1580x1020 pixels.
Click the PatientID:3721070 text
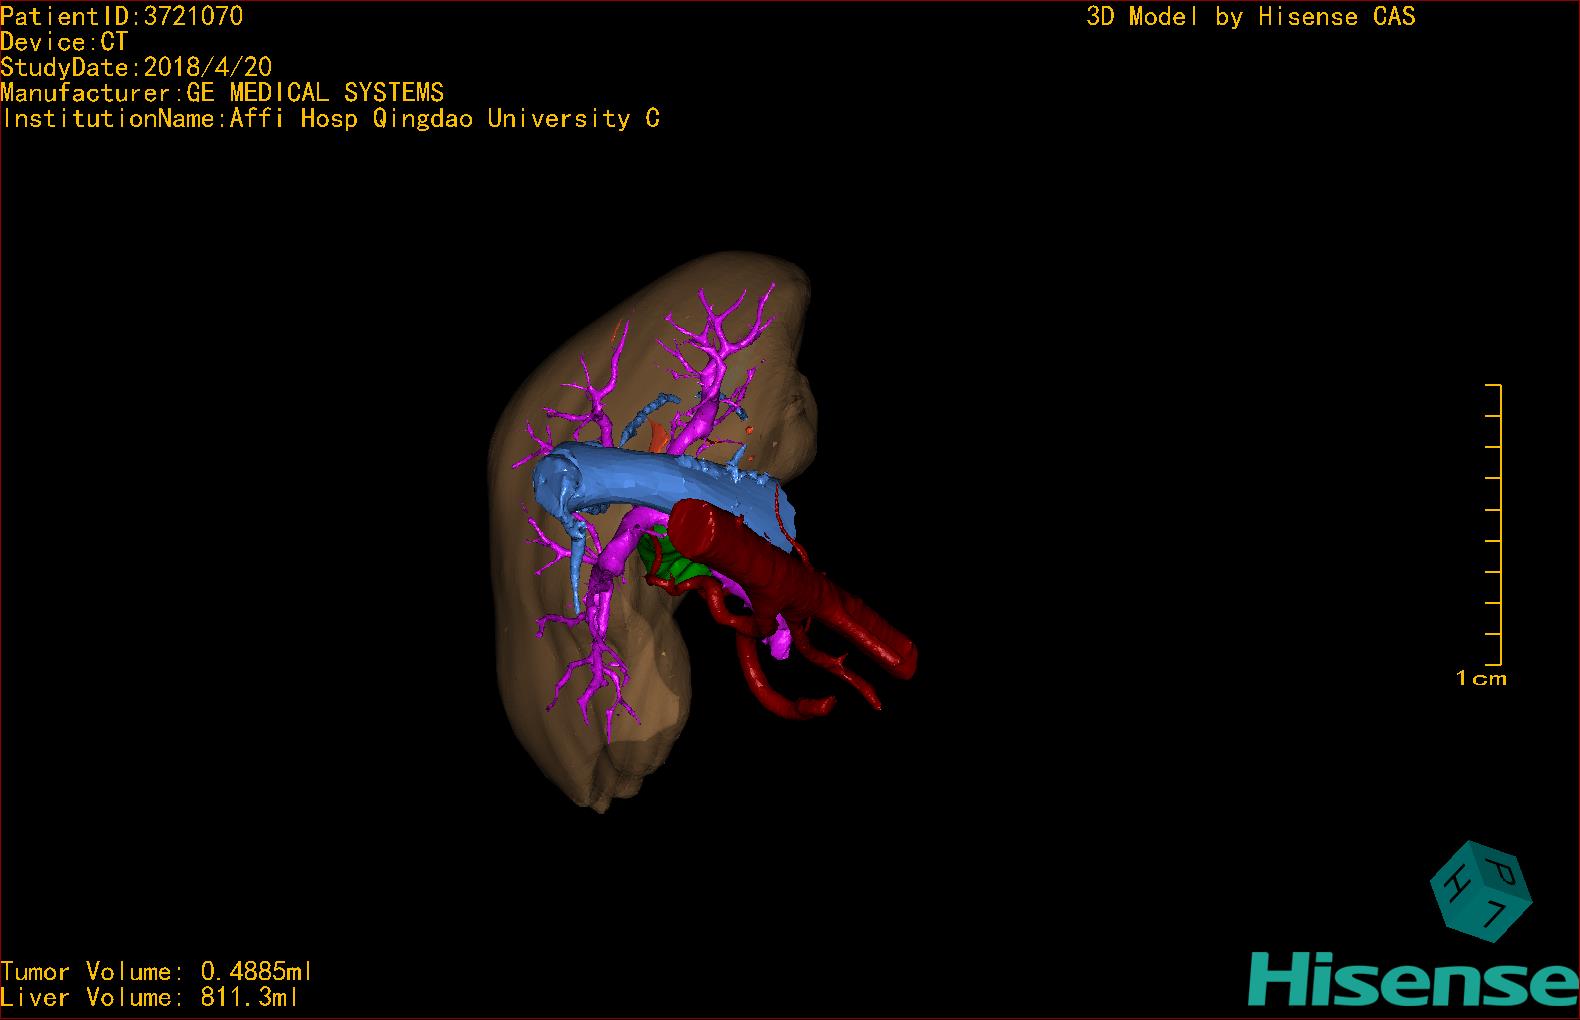(122, 16)
